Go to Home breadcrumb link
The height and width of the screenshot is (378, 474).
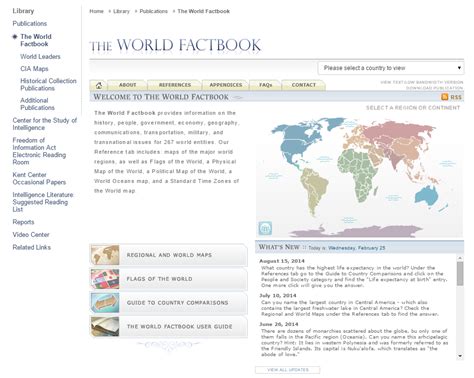(96, 11)
